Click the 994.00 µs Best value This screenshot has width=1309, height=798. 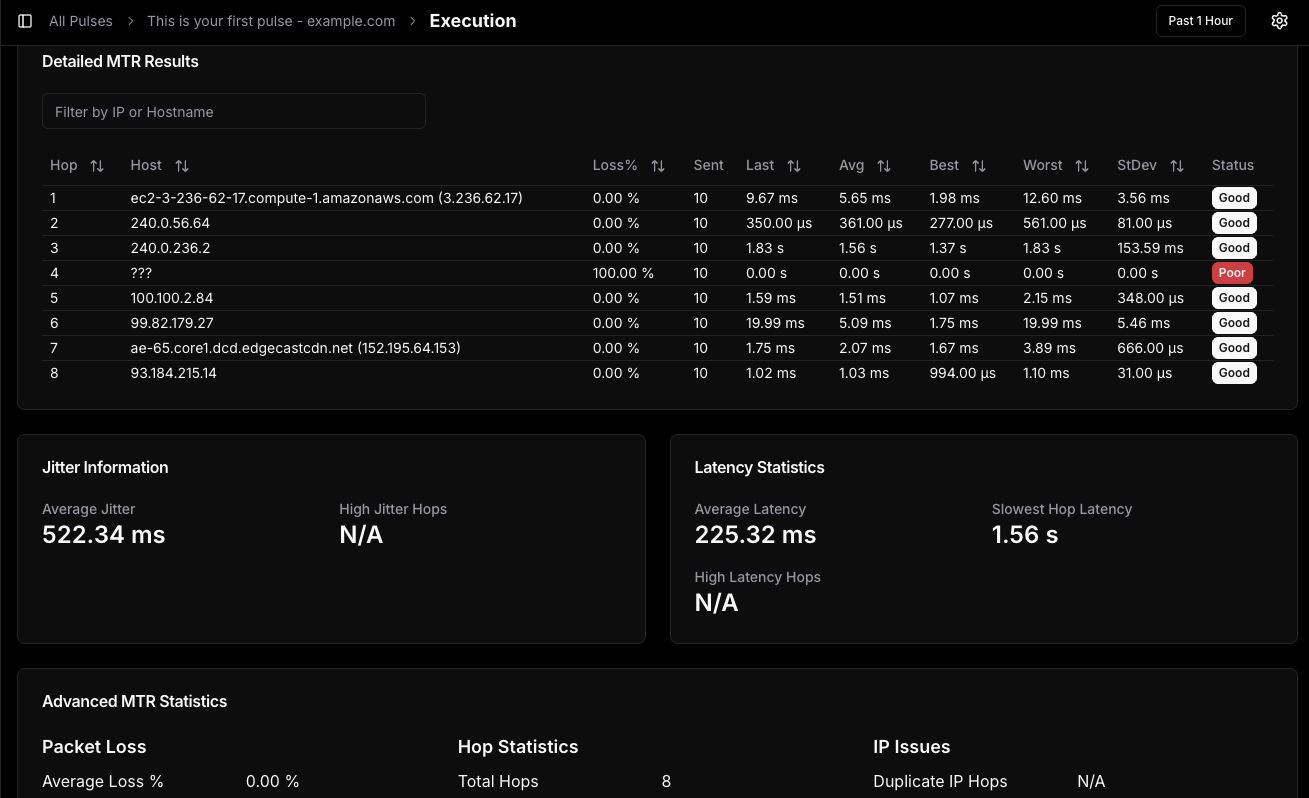point(963,373)
